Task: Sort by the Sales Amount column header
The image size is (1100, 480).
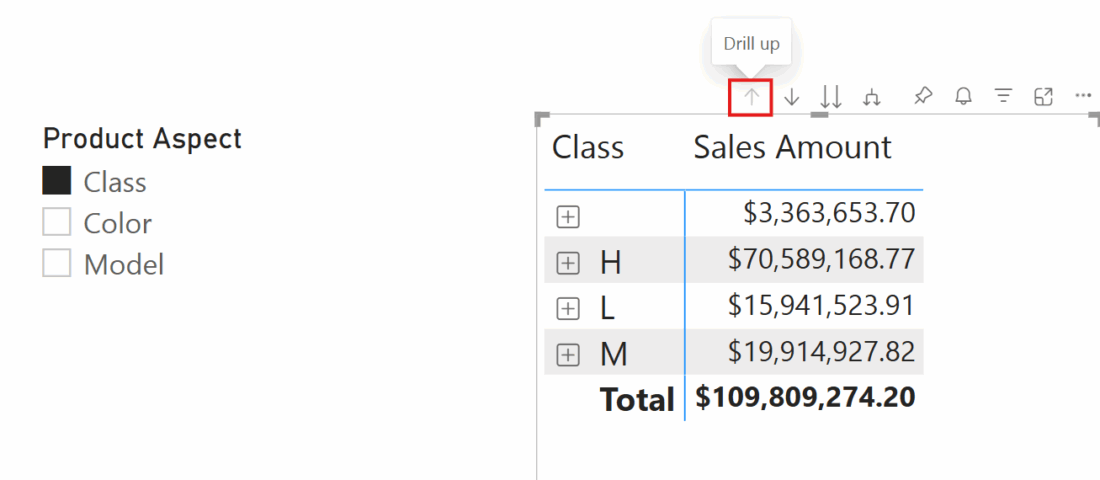Action: pyautogui.click(x=792, y=147)
